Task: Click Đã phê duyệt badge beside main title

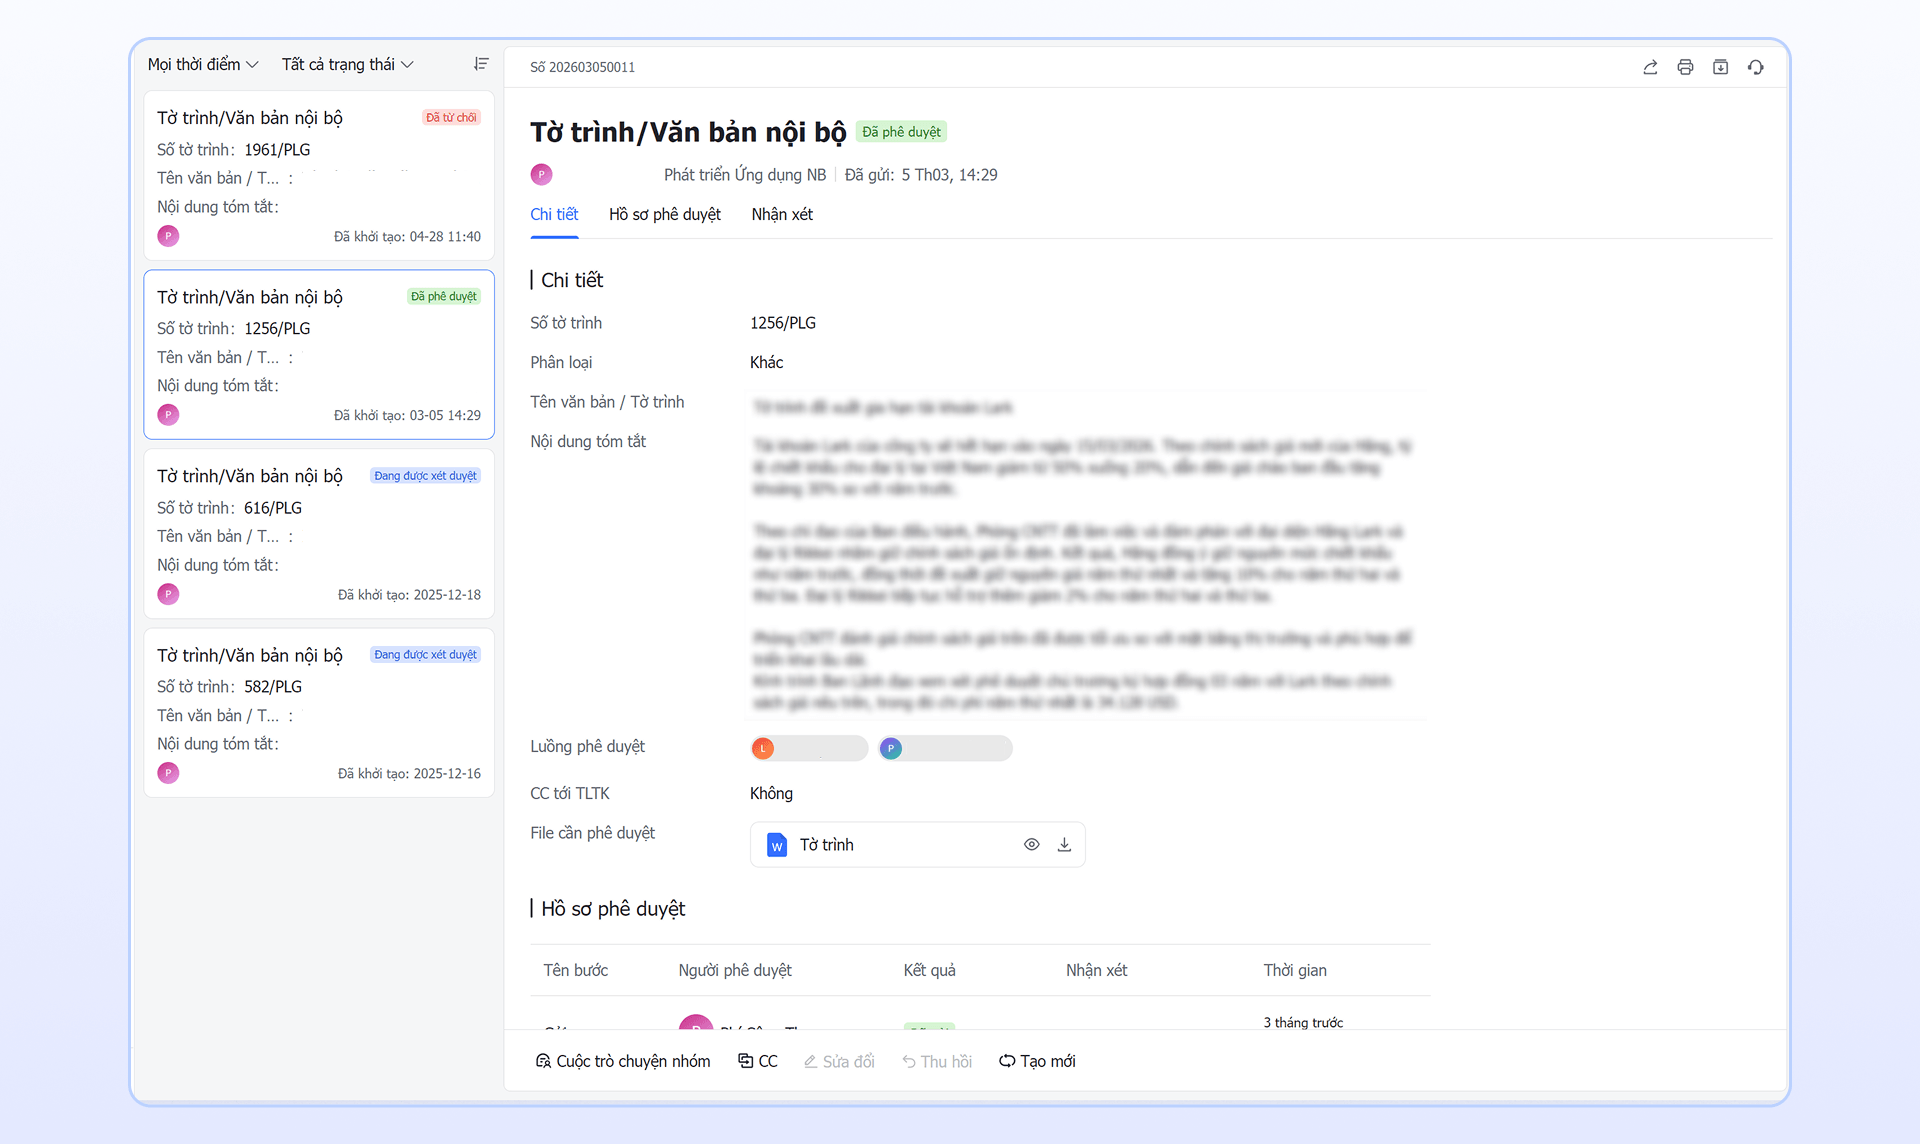Action: (x=901, y=132)
